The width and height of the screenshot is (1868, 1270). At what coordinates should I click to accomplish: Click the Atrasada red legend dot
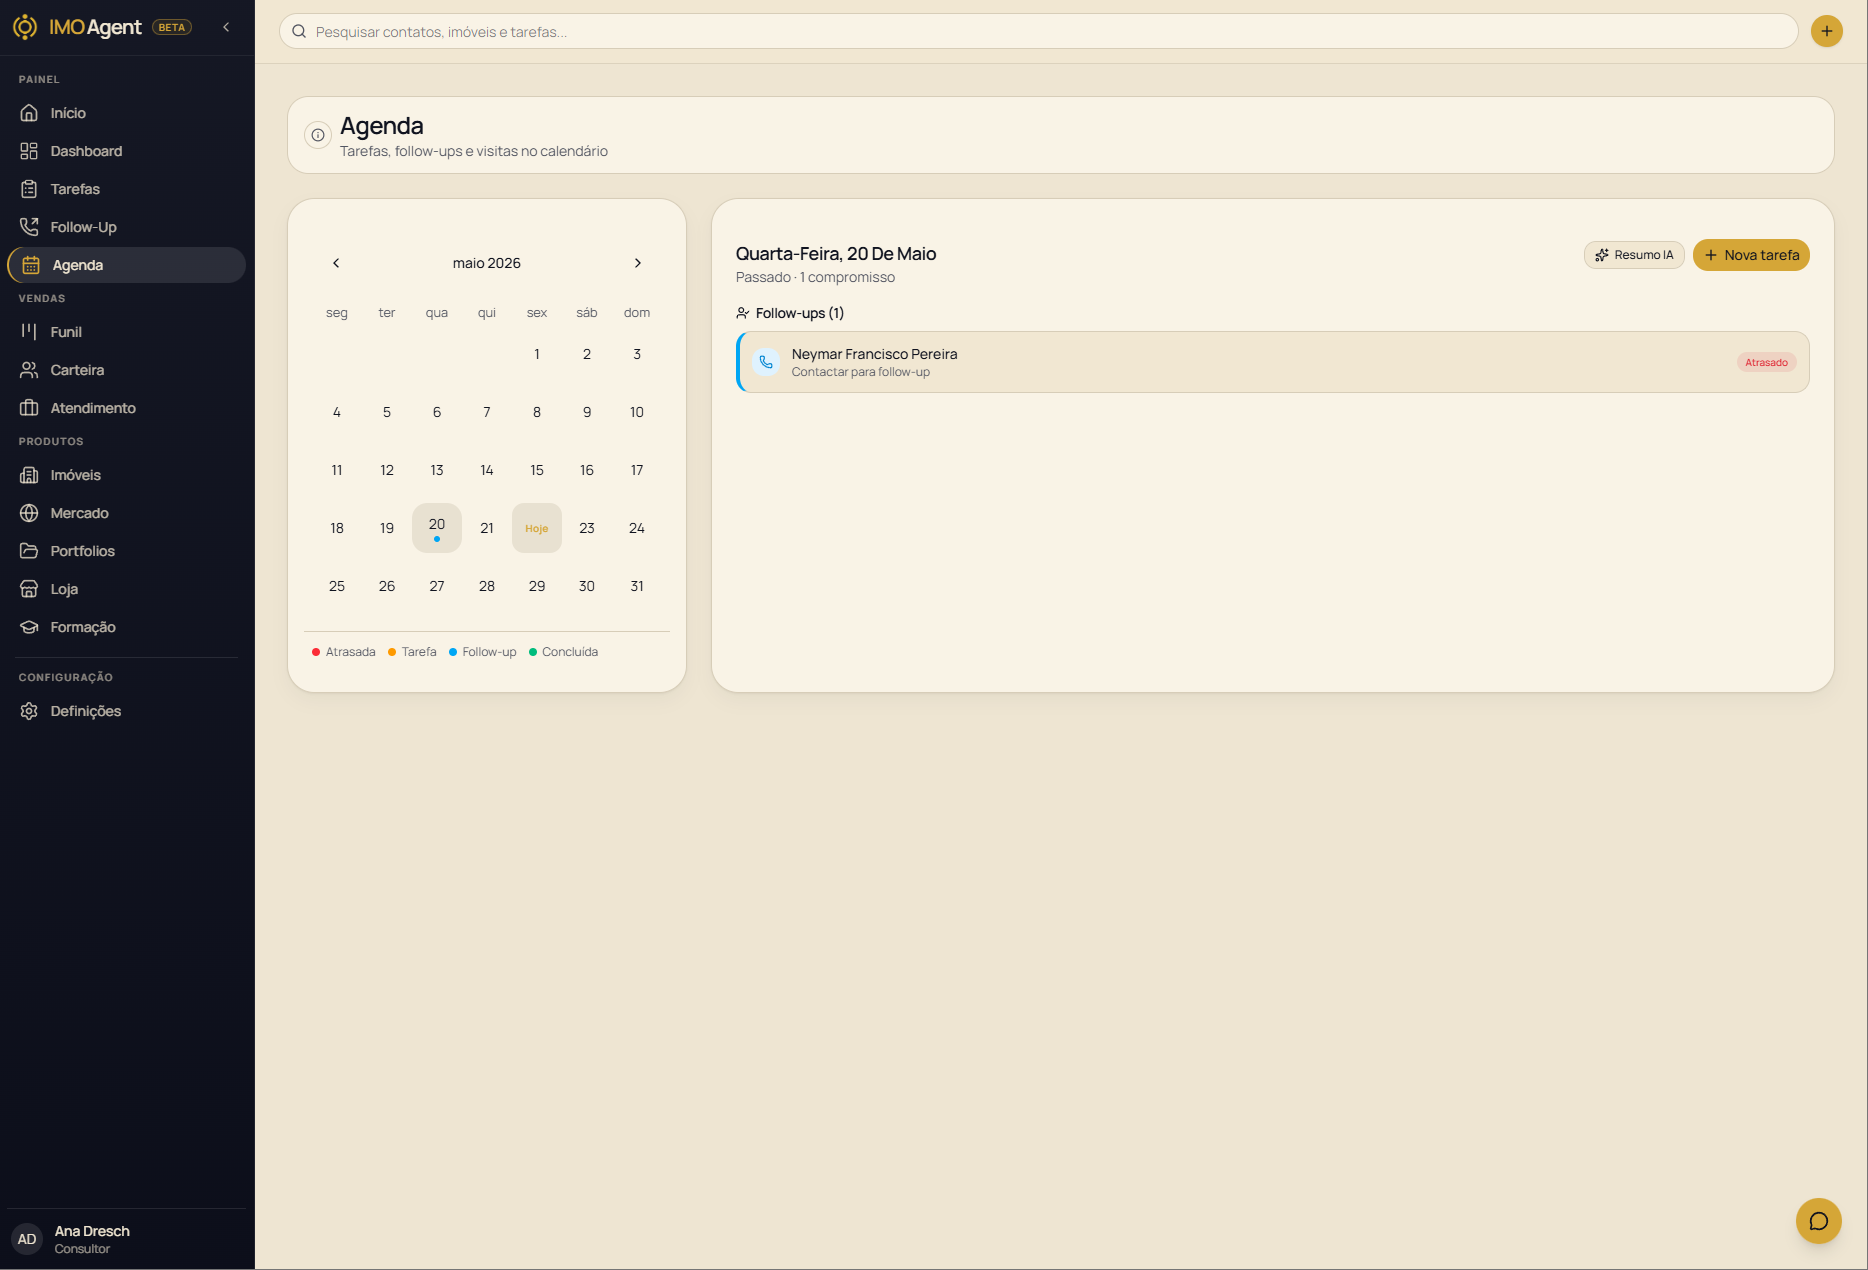pos(316,652)
